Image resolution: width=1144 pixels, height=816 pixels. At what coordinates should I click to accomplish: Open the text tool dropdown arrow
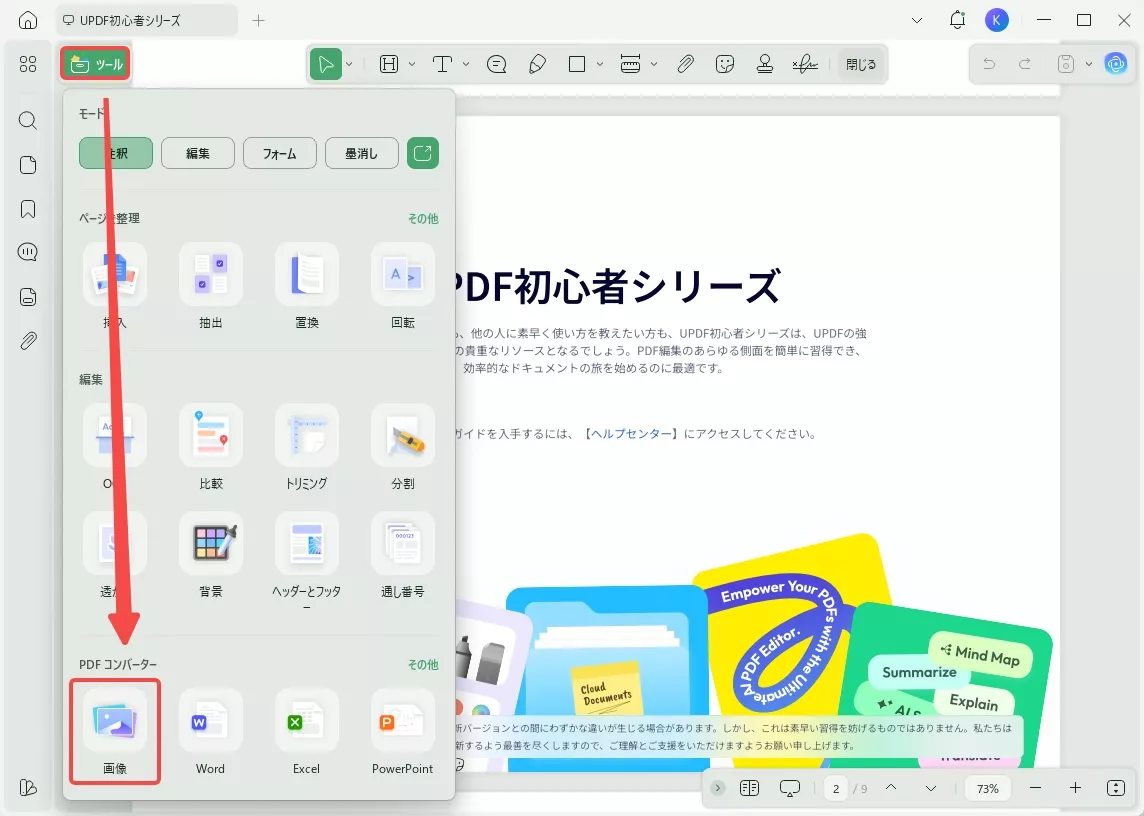click(465, 64)
